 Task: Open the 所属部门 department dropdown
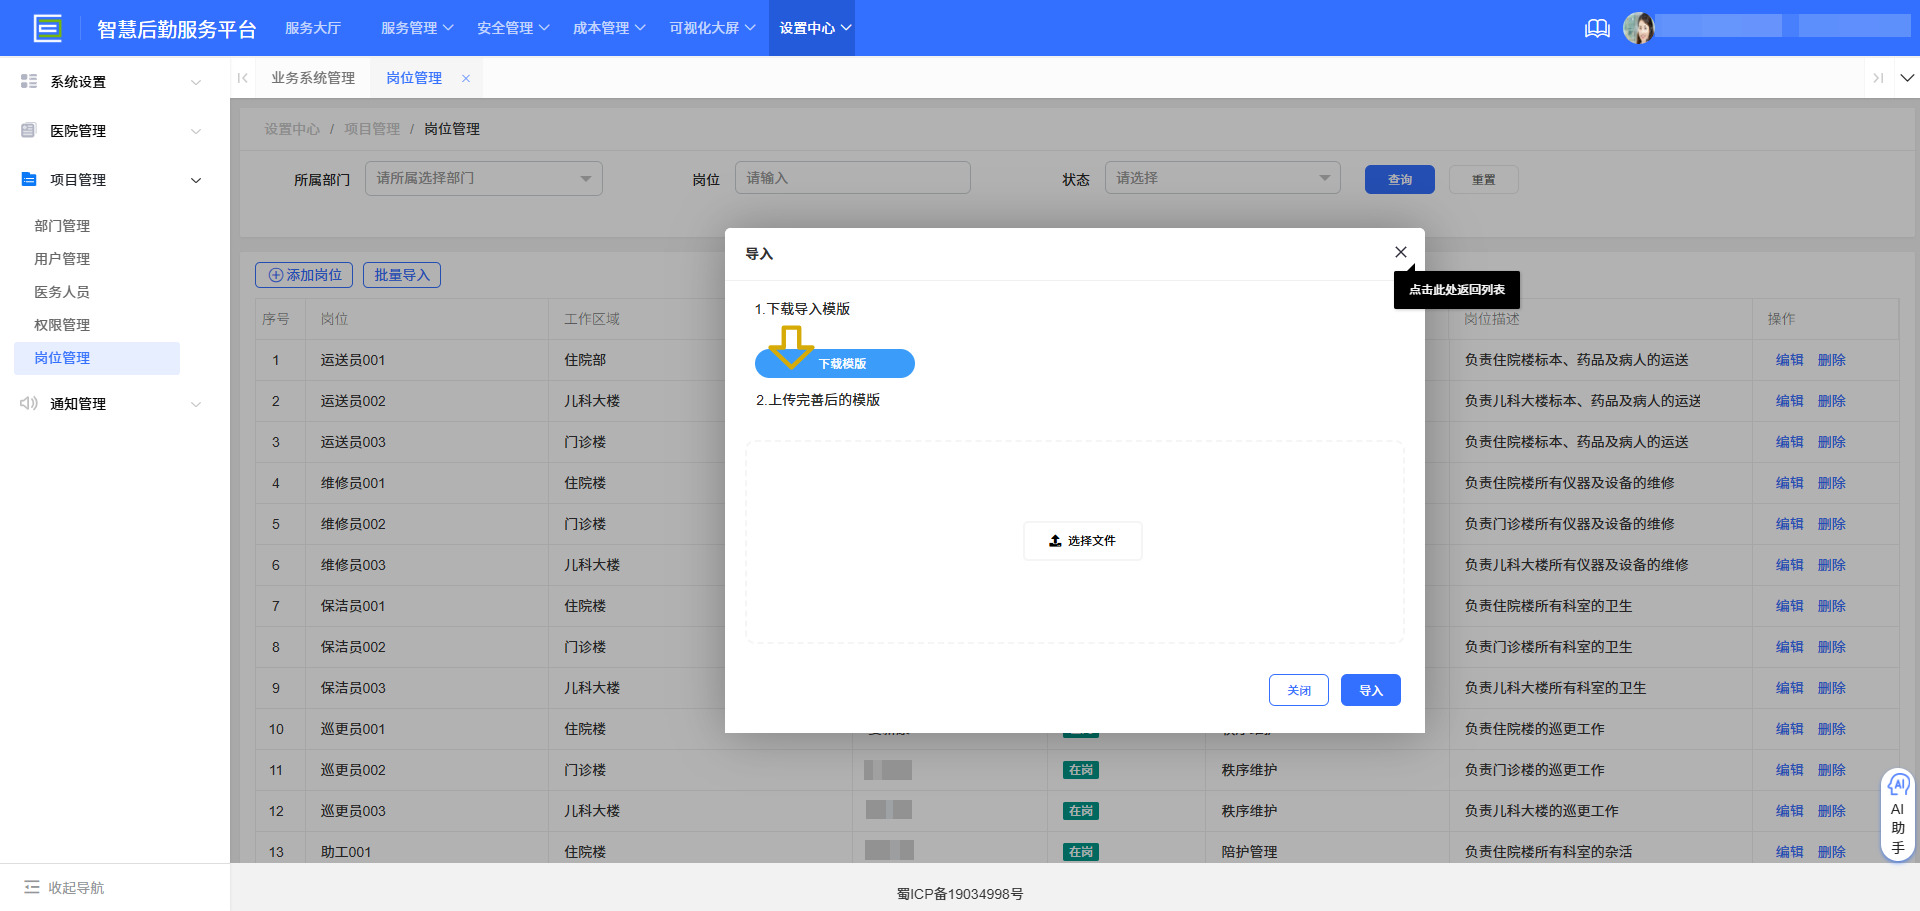[x=484, y=178]
